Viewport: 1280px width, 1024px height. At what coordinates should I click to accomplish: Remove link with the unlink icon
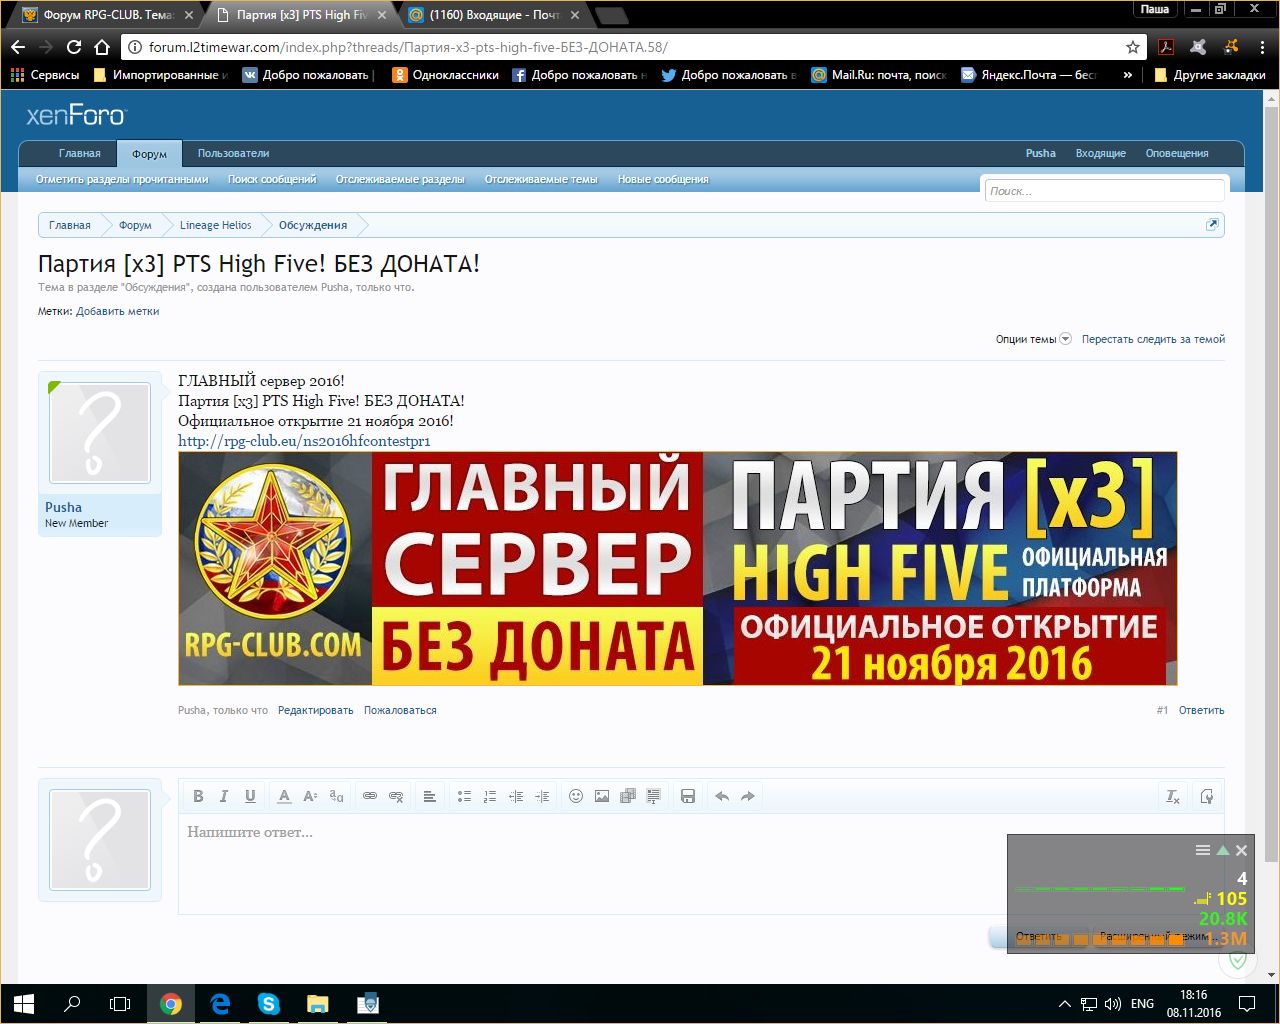(396, 796)
